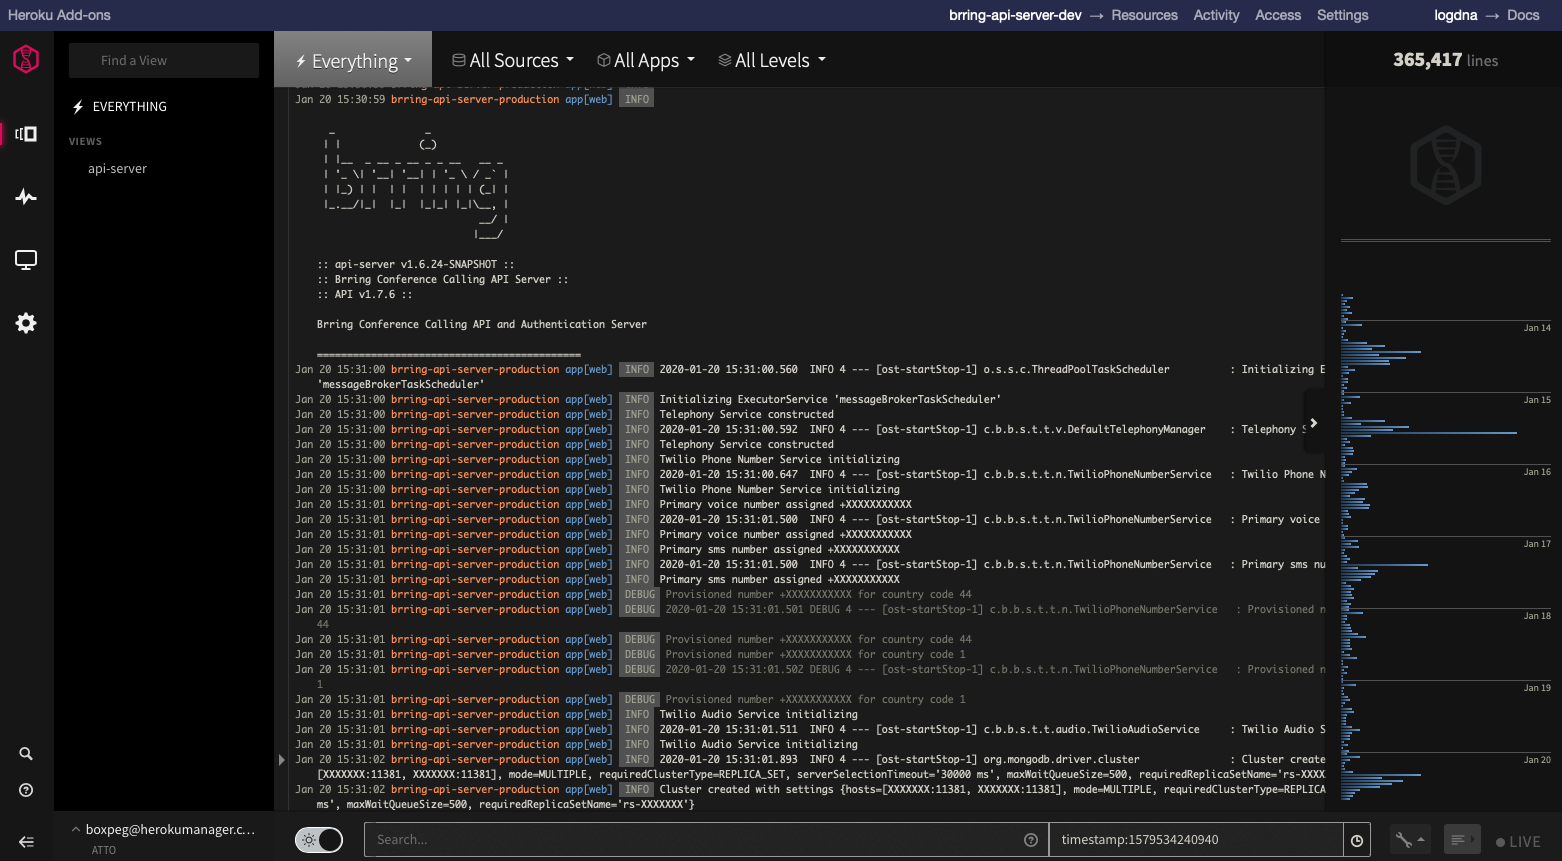Click the clock icon beside timestamp field

[1357, 841]
